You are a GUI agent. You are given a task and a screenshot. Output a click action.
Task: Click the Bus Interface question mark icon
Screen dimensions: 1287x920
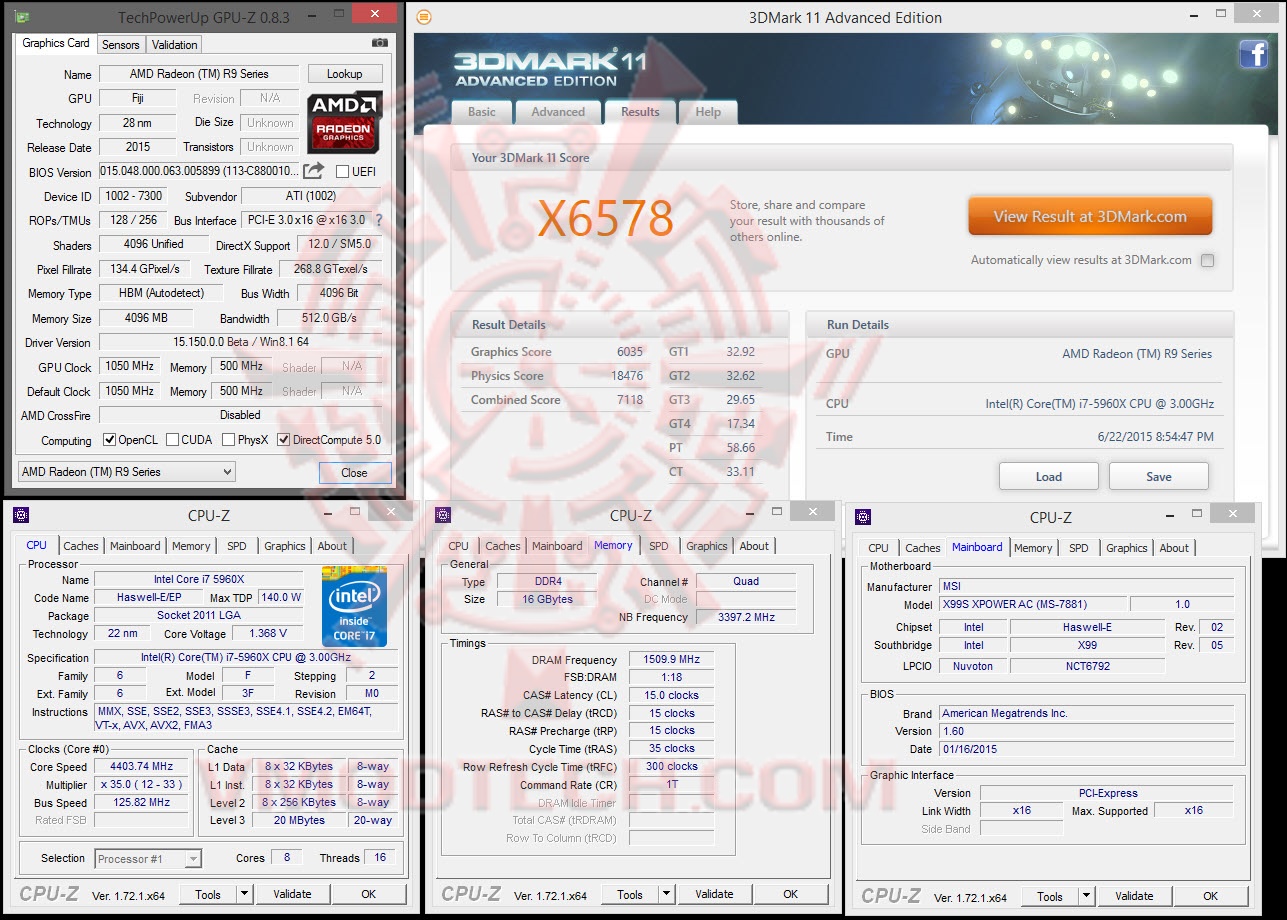378,220
